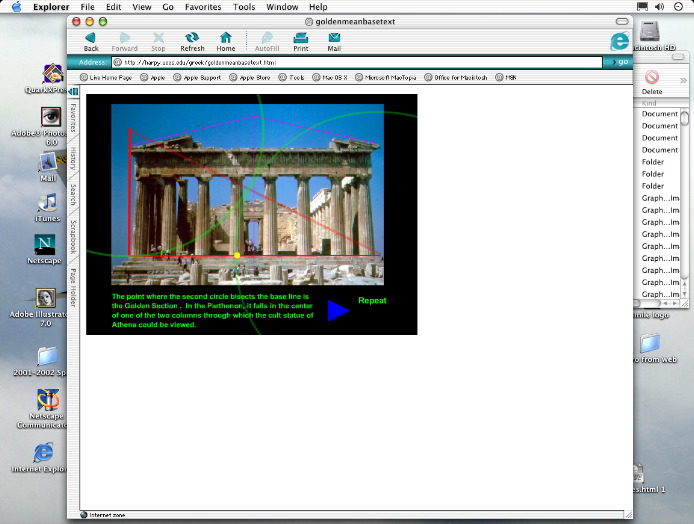Open the Apple favorites link
The width and height of the screenshot is (694, 524).
(153, 77)
